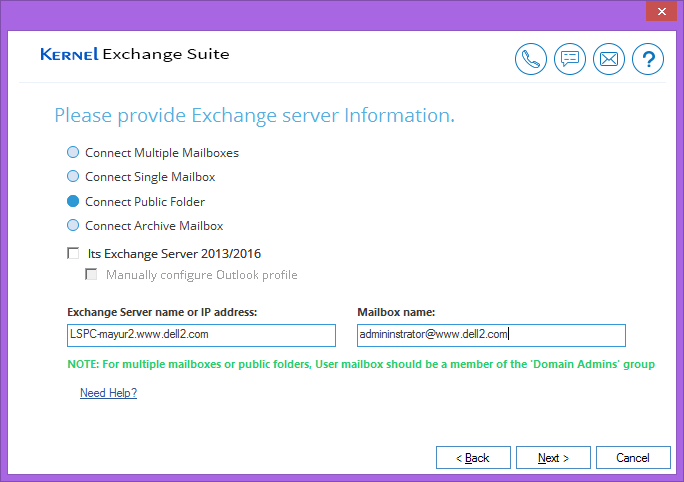Open help via the question mark icon

pos(648,59)
